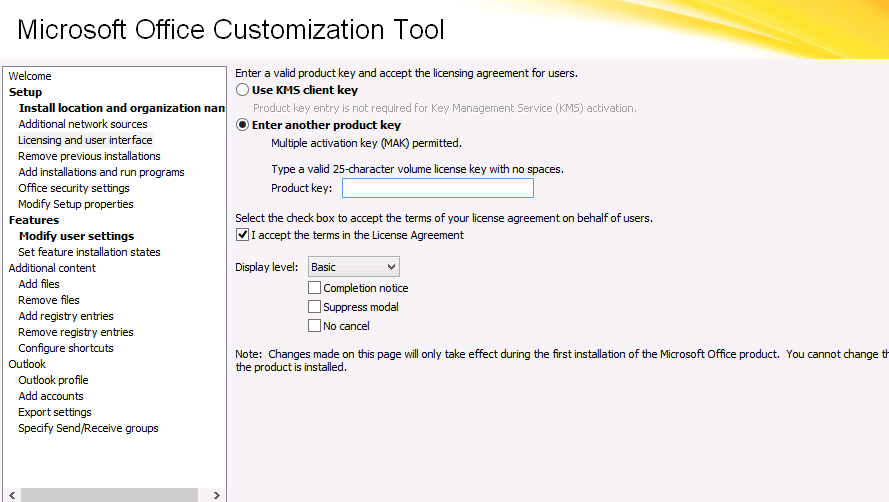This screenshot has height=502, width=889.
Task: Open Specify Send/Receive groups page
Action: 88,428
